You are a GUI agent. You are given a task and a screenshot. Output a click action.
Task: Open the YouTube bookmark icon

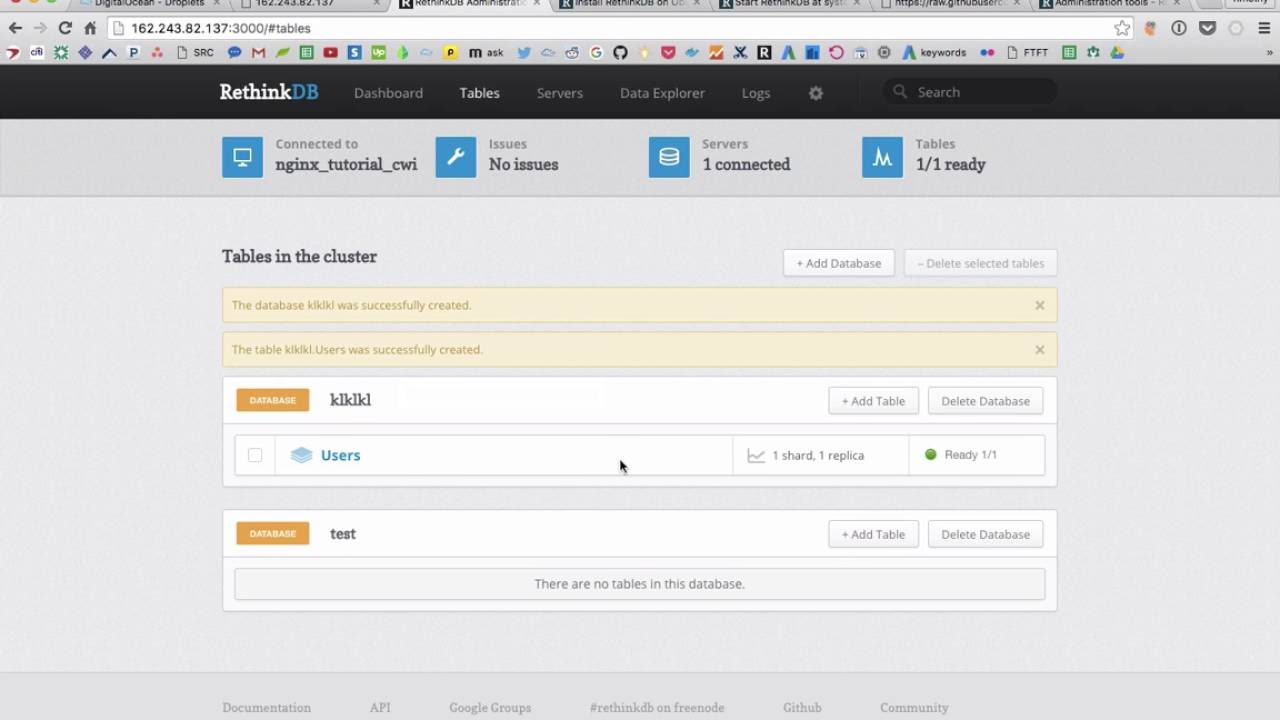click(x=330, y=52)
